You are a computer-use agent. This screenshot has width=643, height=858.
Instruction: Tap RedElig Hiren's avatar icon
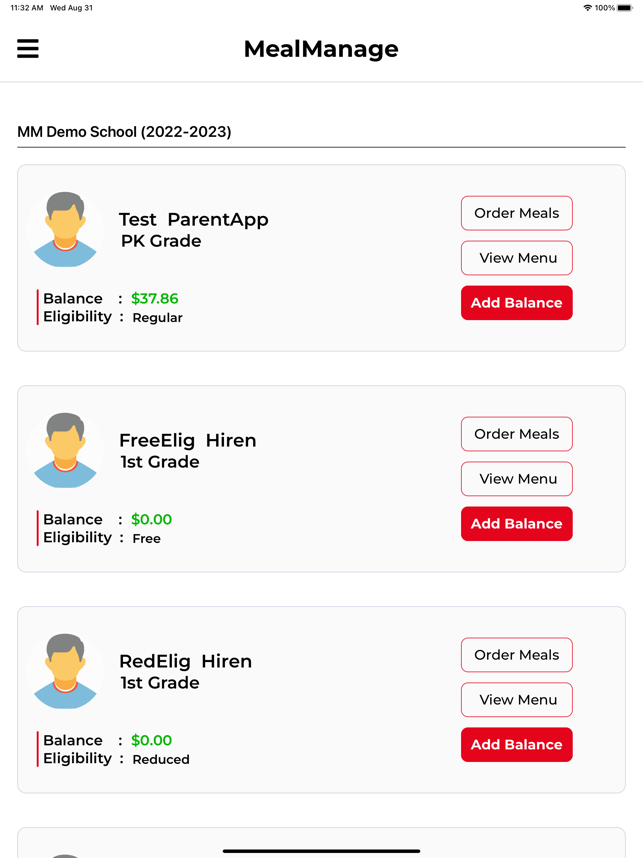click(65, 671)
